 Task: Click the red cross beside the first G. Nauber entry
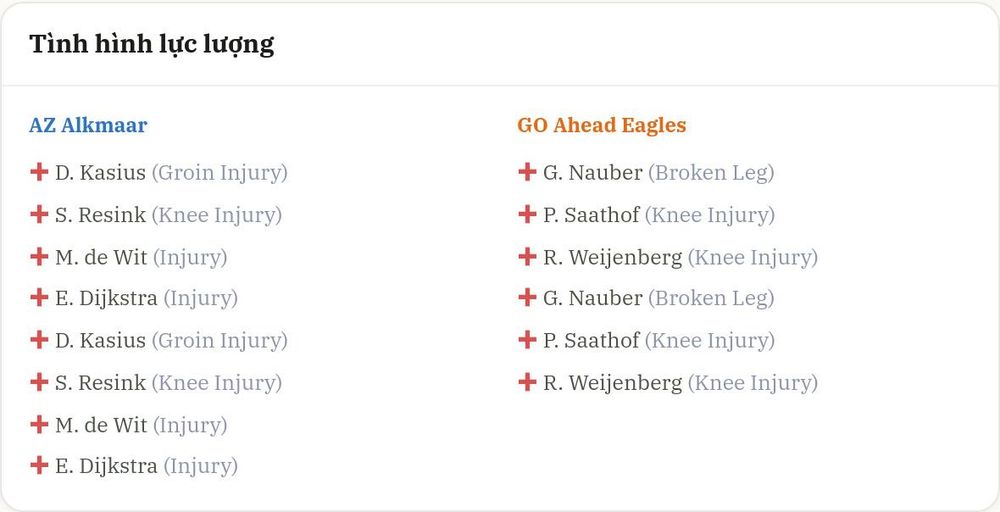point(527,172)
